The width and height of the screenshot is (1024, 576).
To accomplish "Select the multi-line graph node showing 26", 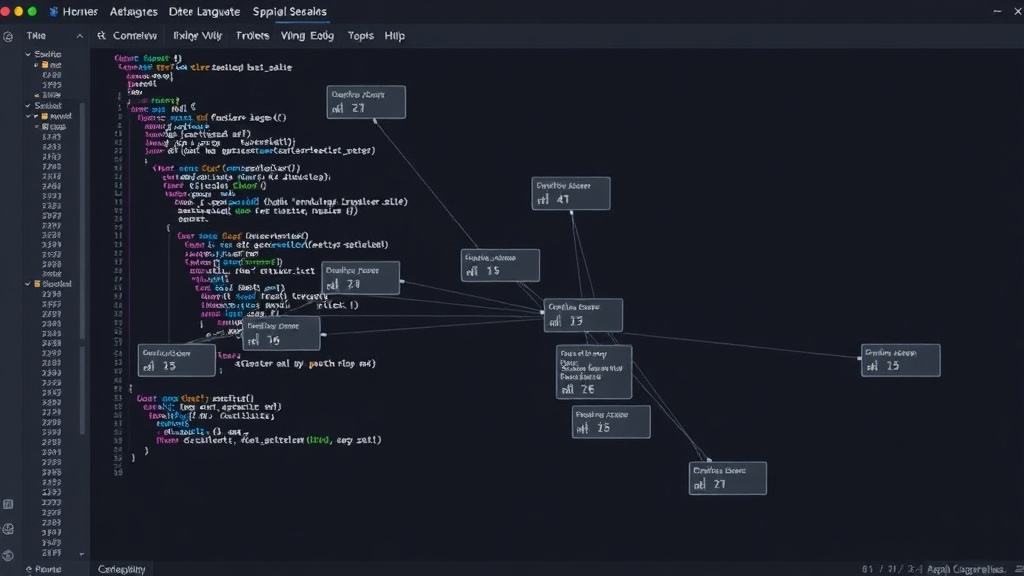I will tap(594, 372).
